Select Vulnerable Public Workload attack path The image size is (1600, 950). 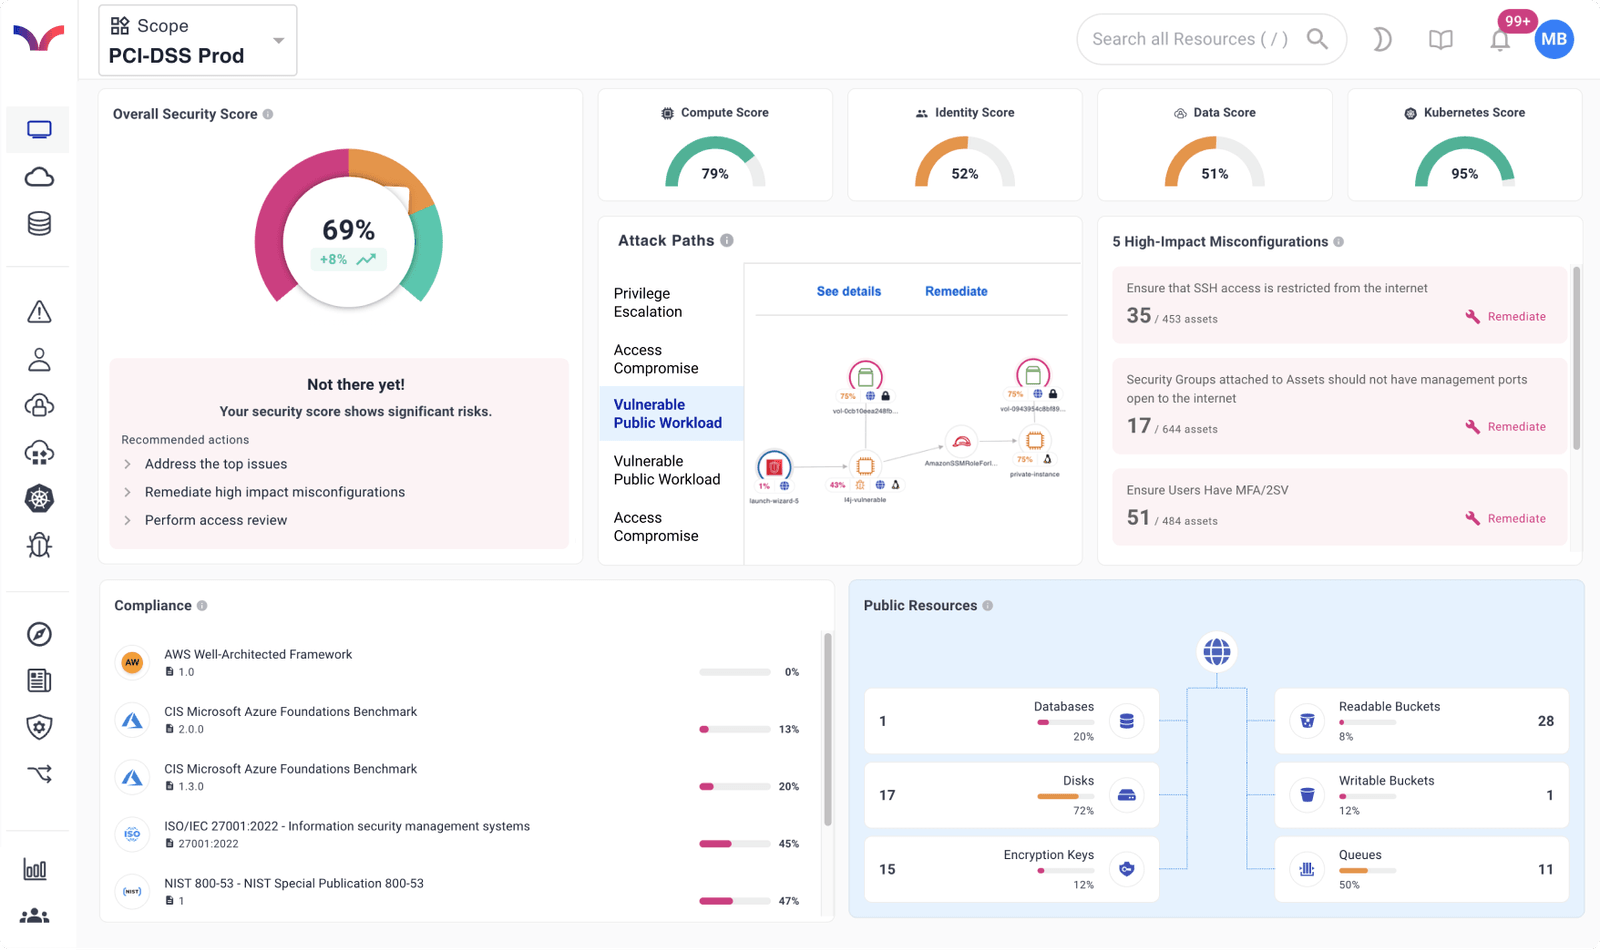click(668, 413)
